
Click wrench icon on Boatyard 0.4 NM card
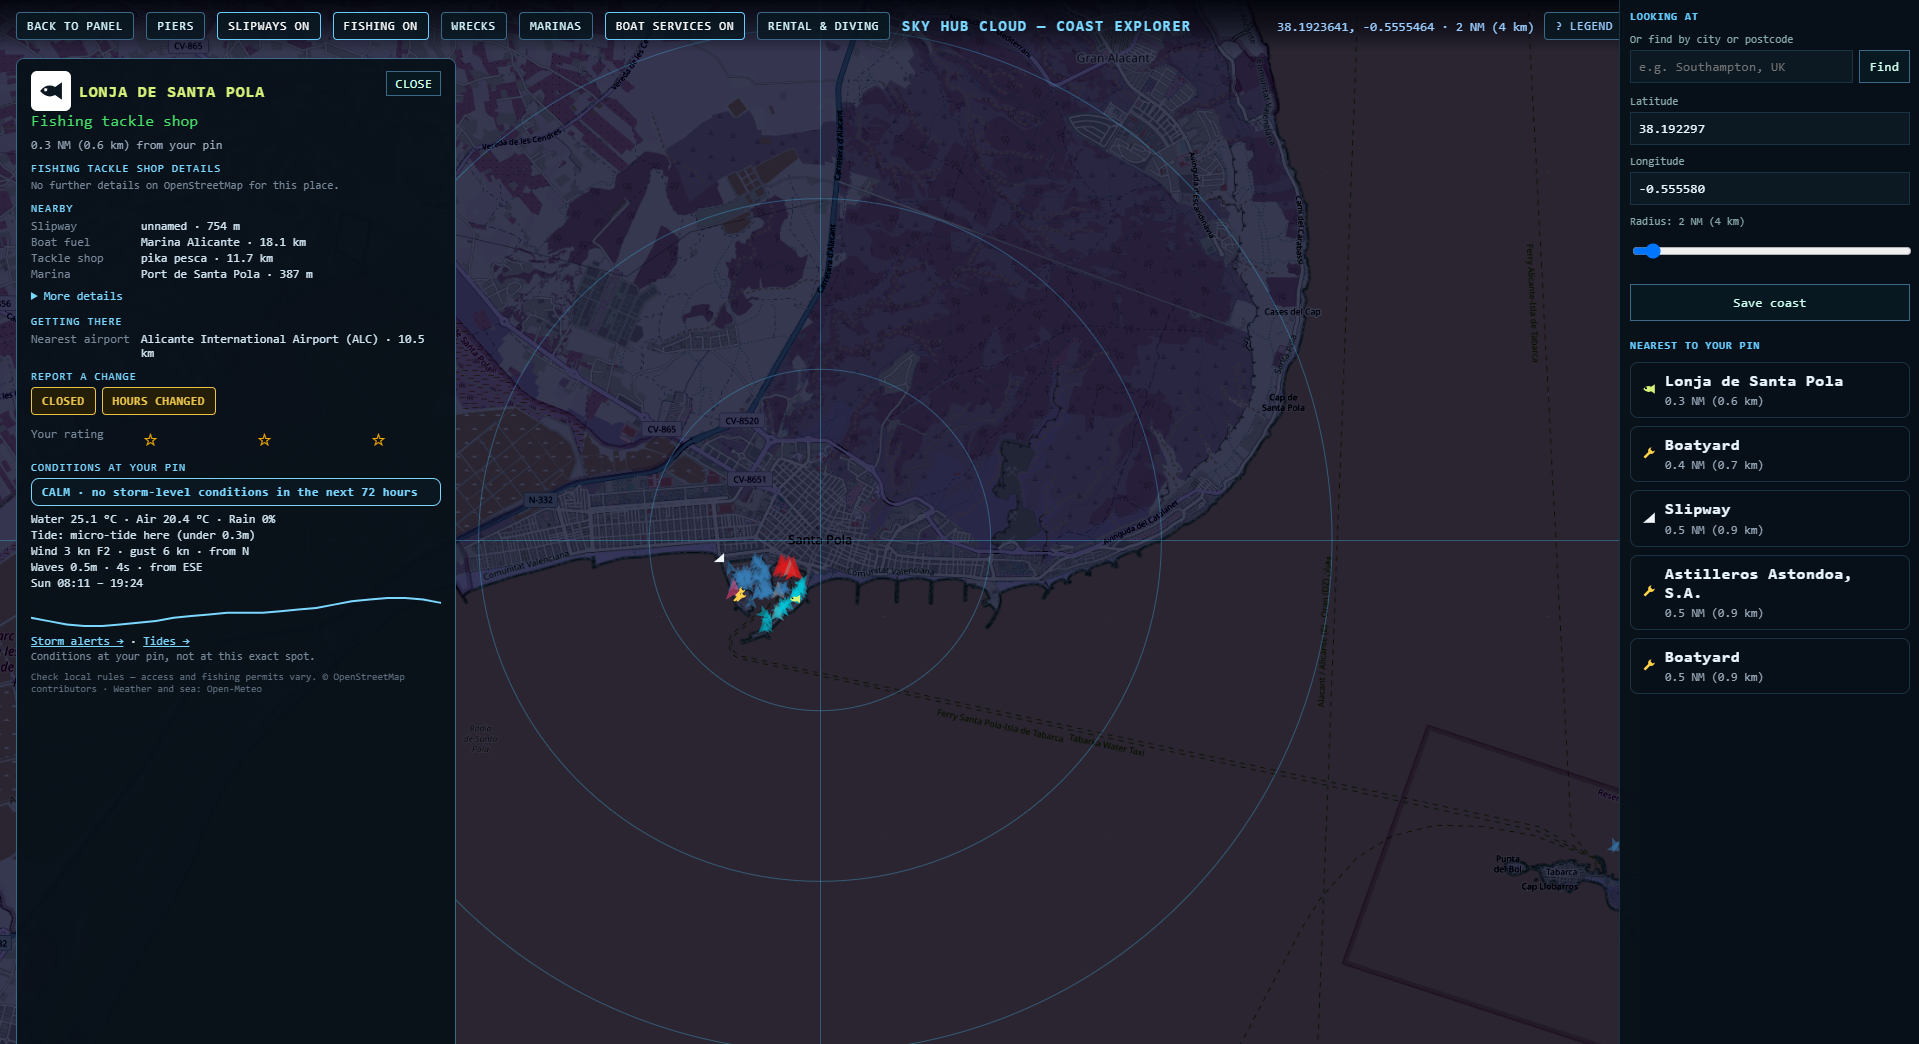click(x=1649, y=453)
